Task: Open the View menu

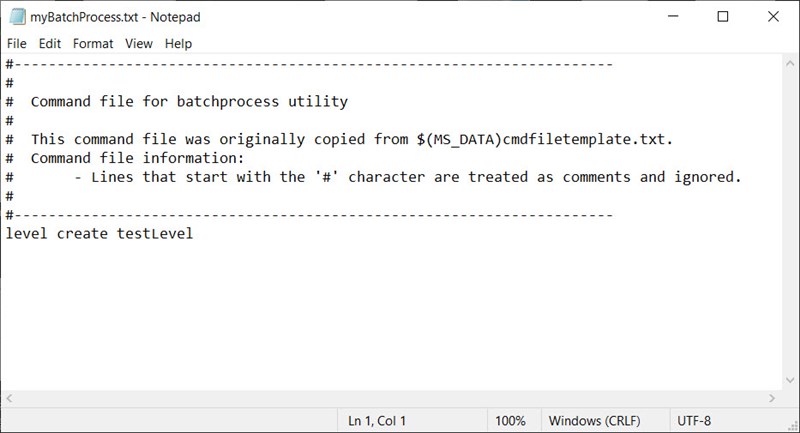Action: tap(139, 44)
